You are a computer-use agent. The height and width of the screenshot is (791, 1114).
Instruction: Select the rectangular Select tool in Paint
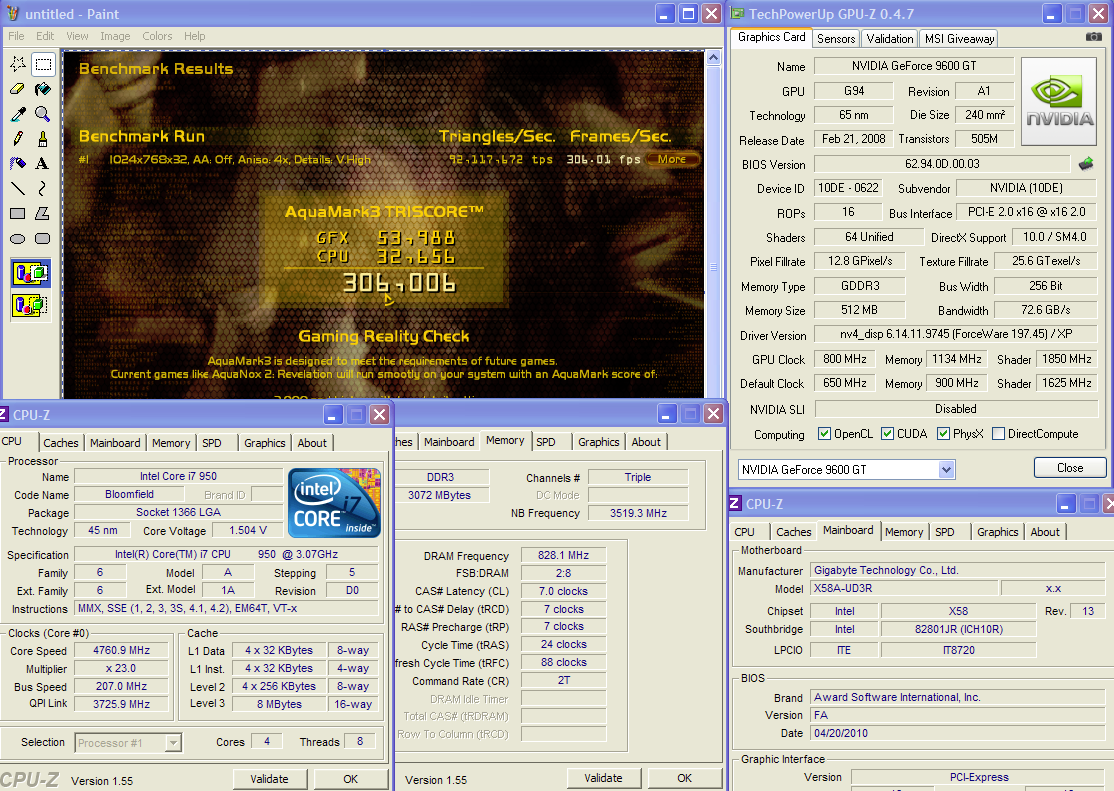click(x=43, y=65)
